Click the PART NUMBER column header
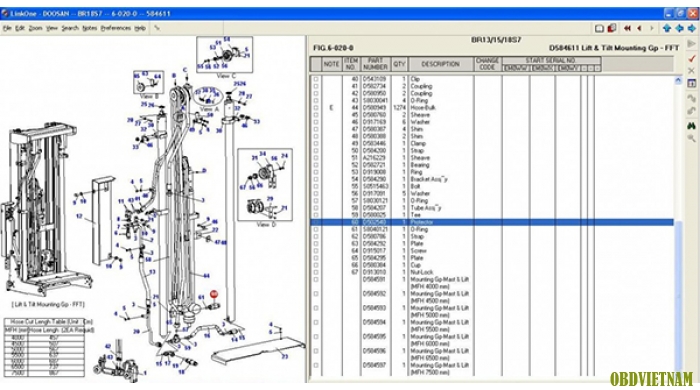The height and width of the screenshot is (390, 700). (375, 64)
